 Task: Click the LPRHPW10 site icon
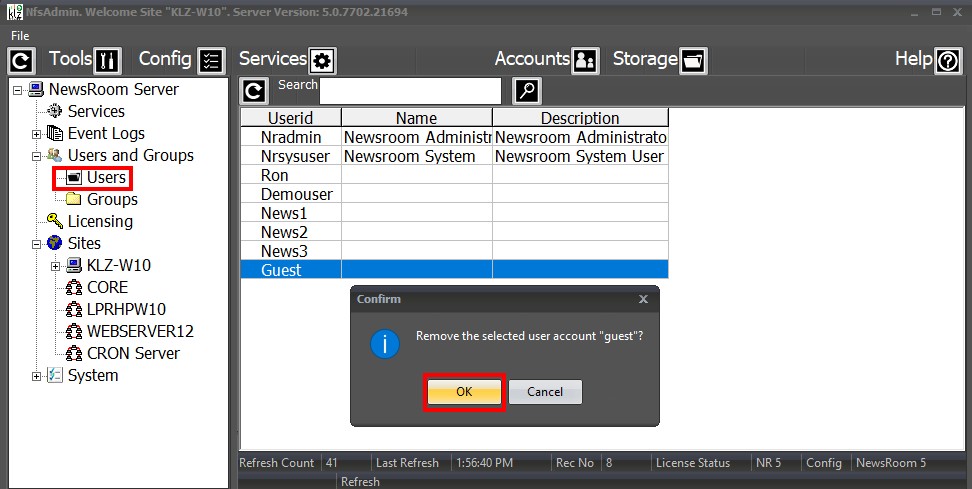click(74, 309)
